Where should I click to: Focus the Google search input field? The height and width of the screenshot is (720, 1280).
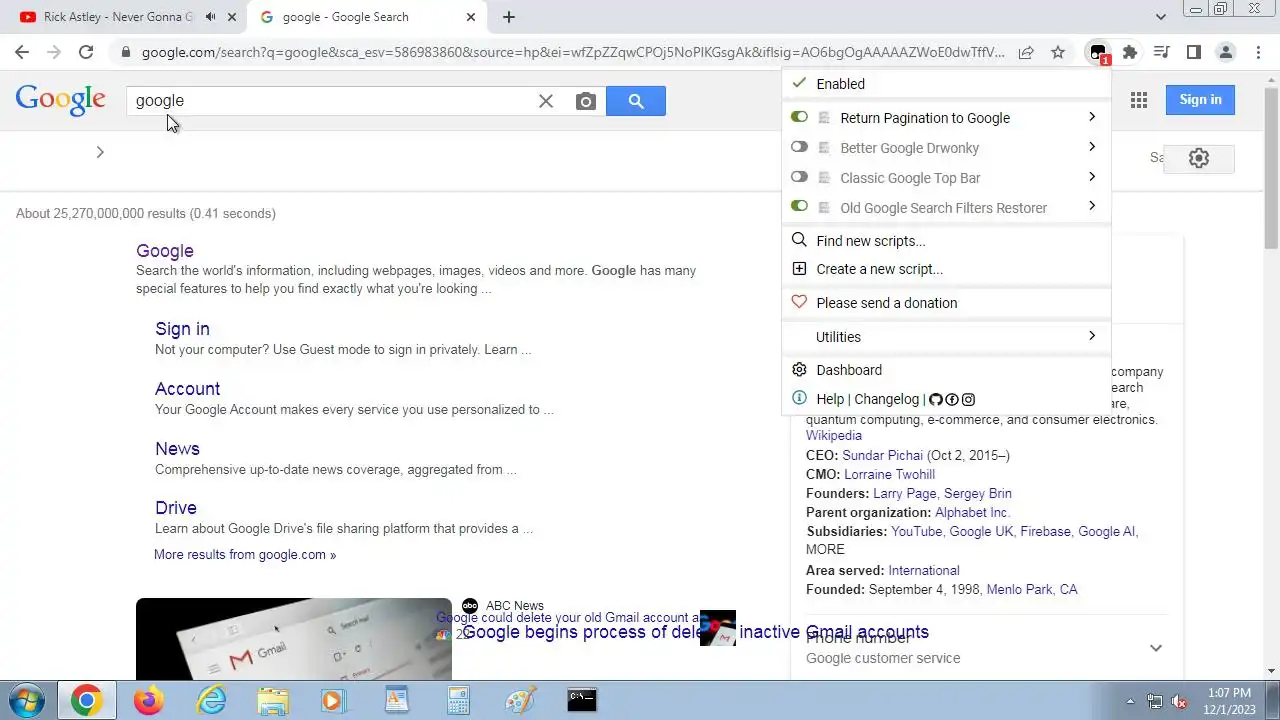pyautogui.click(x=330, y=101)
